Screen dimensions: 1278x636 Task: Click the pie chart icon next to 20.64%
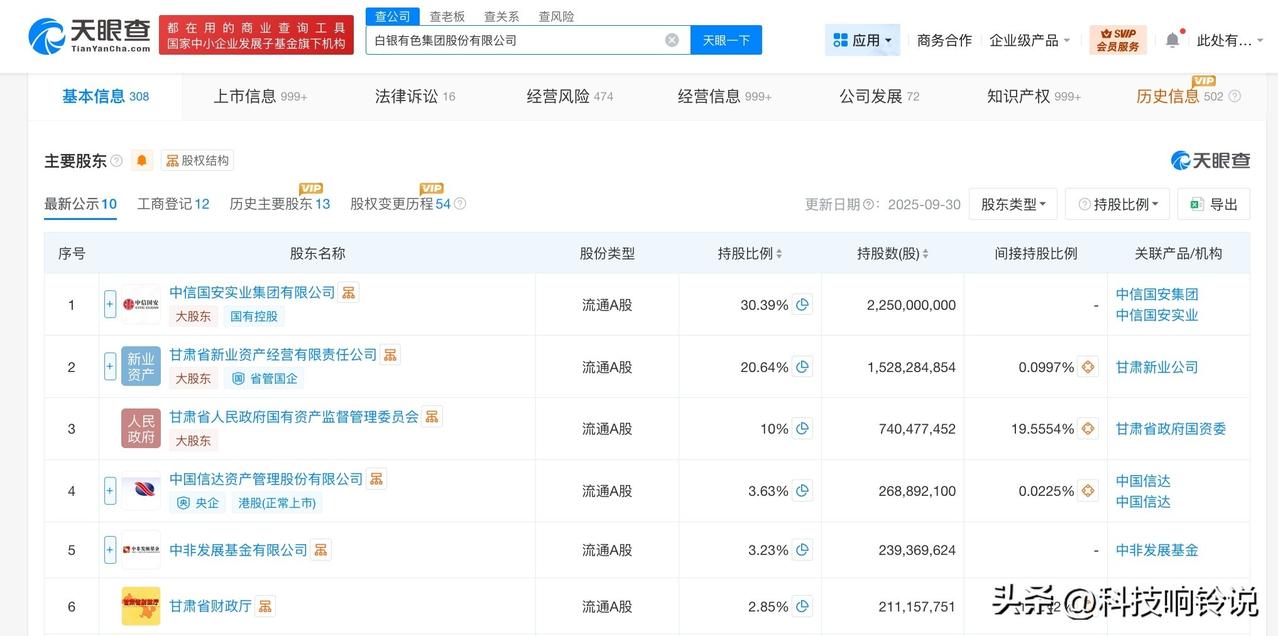(x=802, y=367)
